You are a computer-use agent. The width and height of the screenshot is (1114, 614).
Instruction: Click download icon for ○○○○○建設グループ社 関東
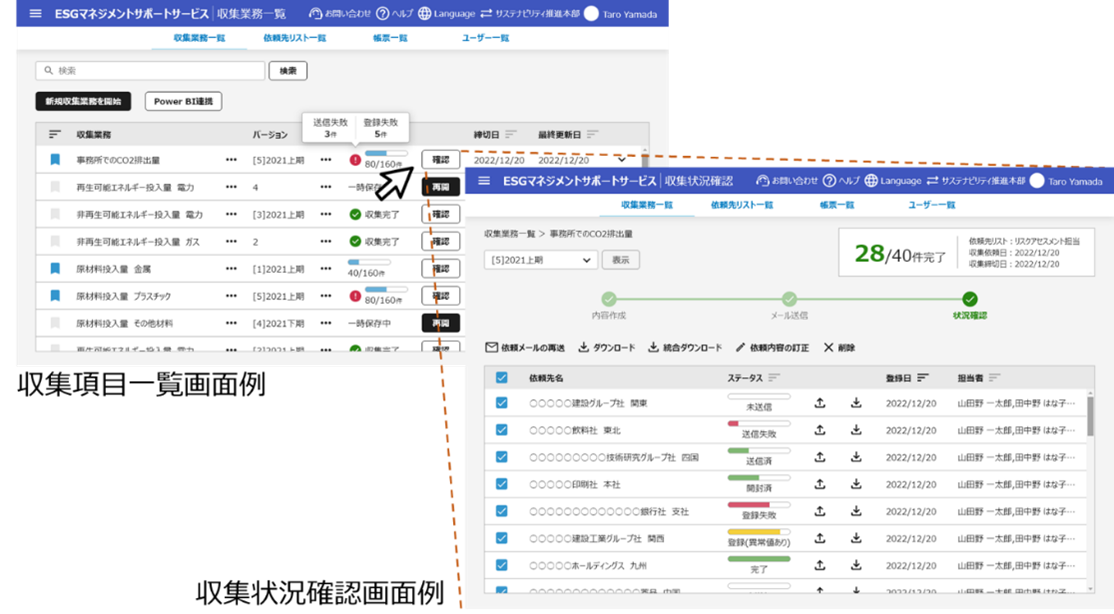coord(856,403)
